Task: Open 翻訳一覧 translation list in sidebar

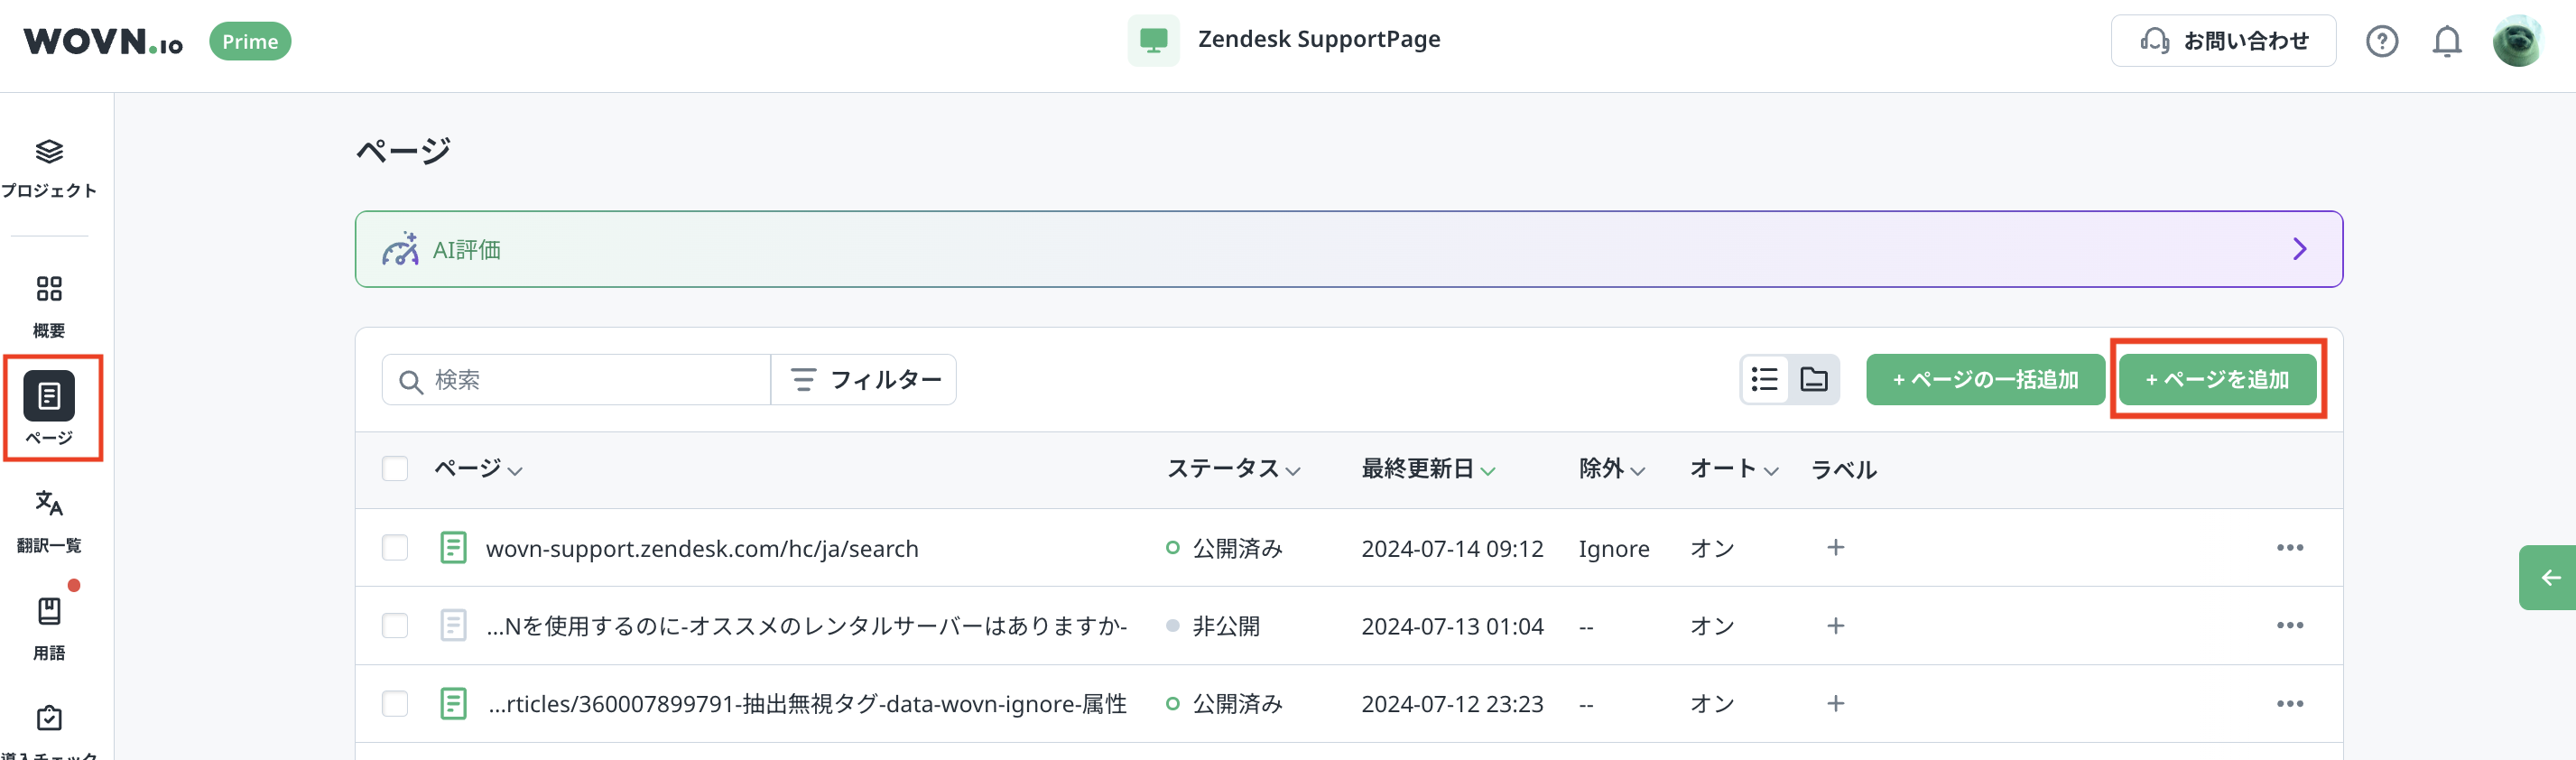Action: pos(49,520)
